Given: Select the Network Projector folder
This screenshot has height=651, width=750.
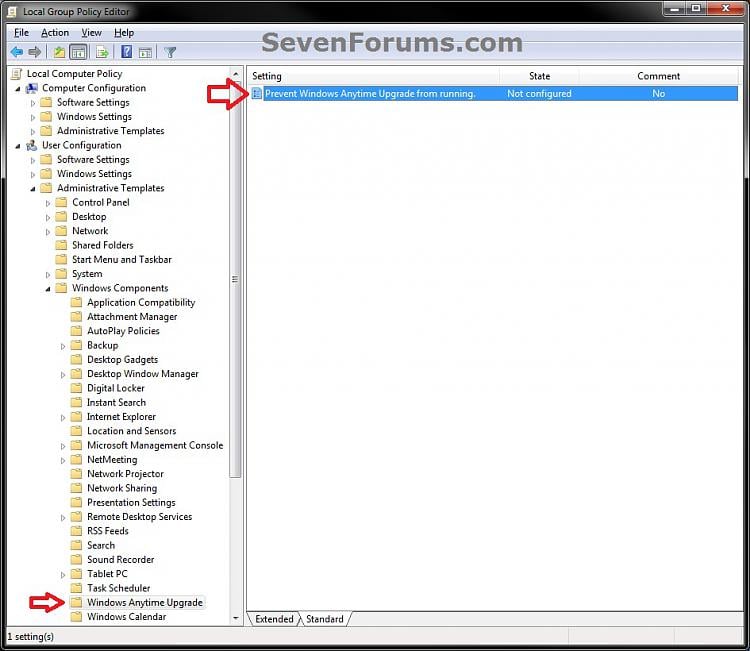Looking at the screenshot, I should (x=125, y=474).
